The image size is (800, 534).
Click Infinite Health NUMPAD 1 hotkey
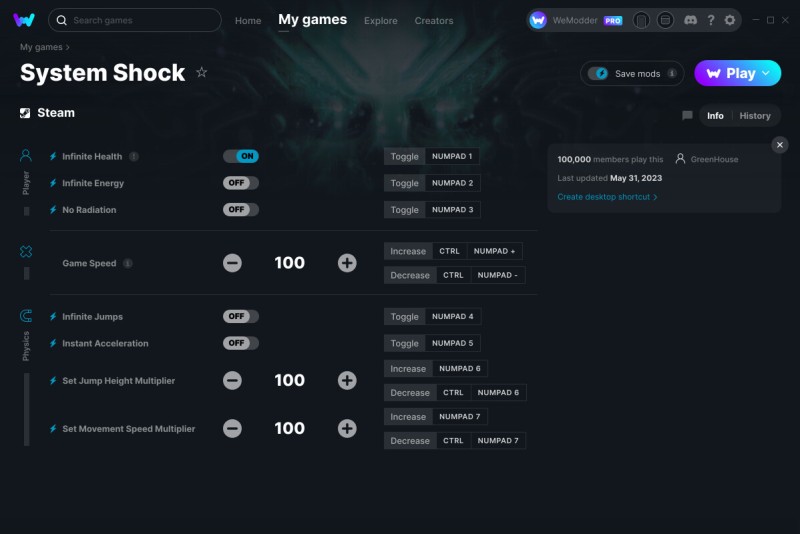pos(452,156)
